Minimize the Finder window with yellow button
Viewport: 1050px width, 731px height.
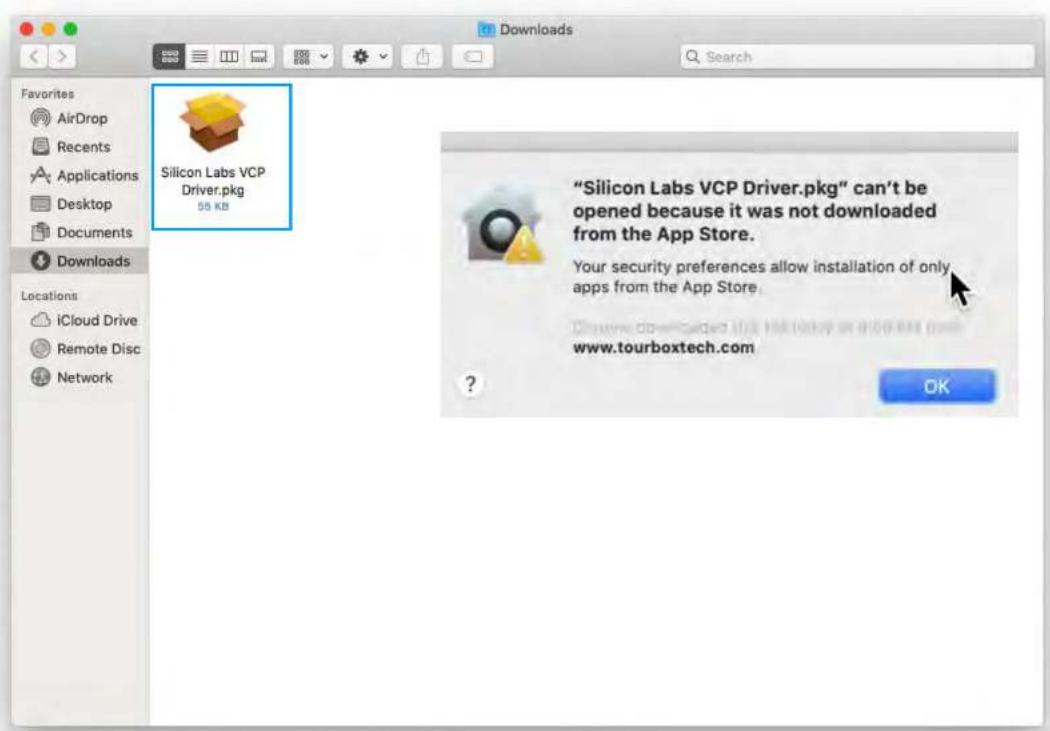tap(49, 29)
